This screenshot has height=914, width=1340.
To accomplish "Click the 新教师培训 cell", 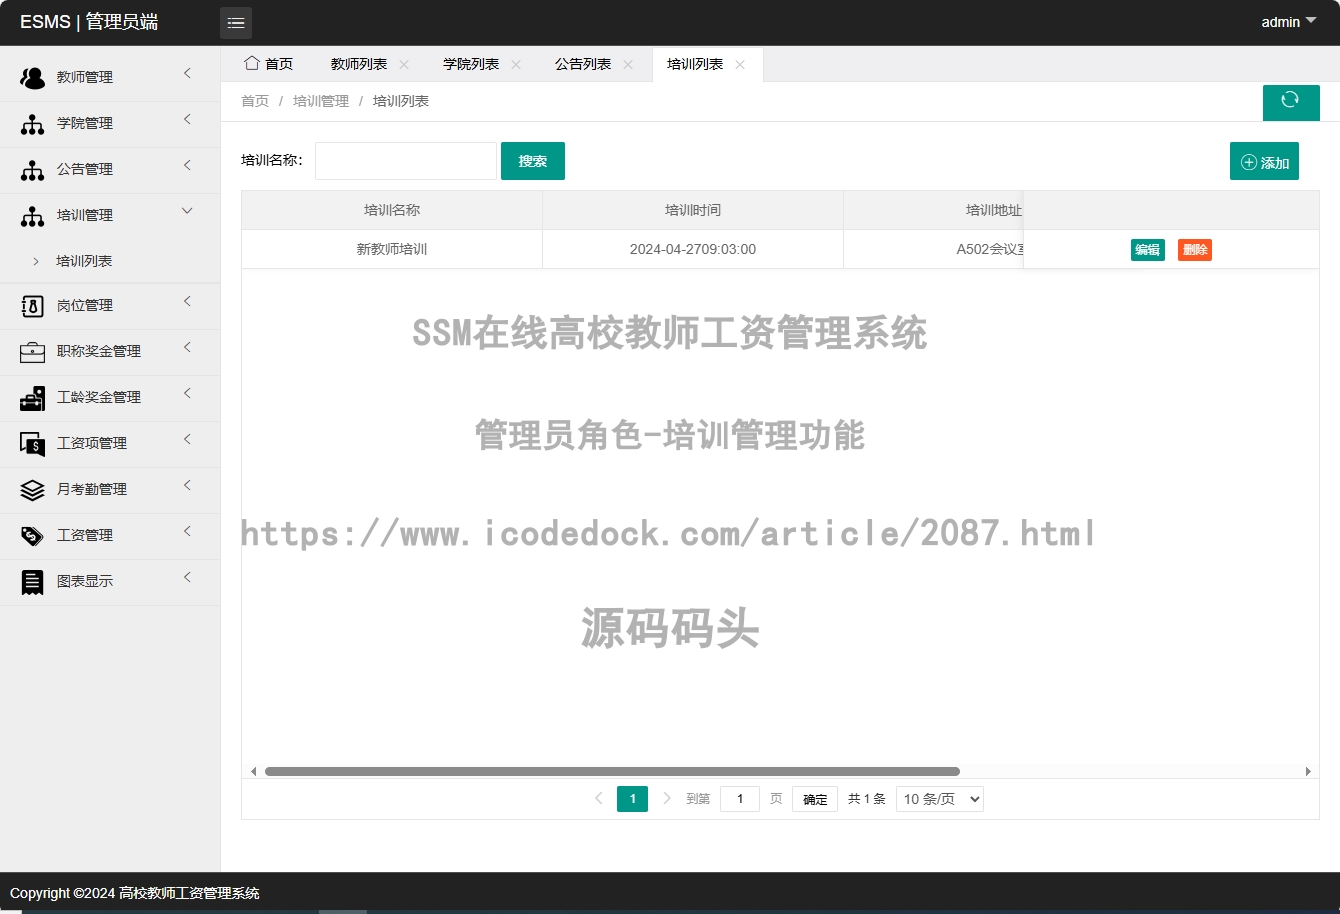I will coord(392,249).
